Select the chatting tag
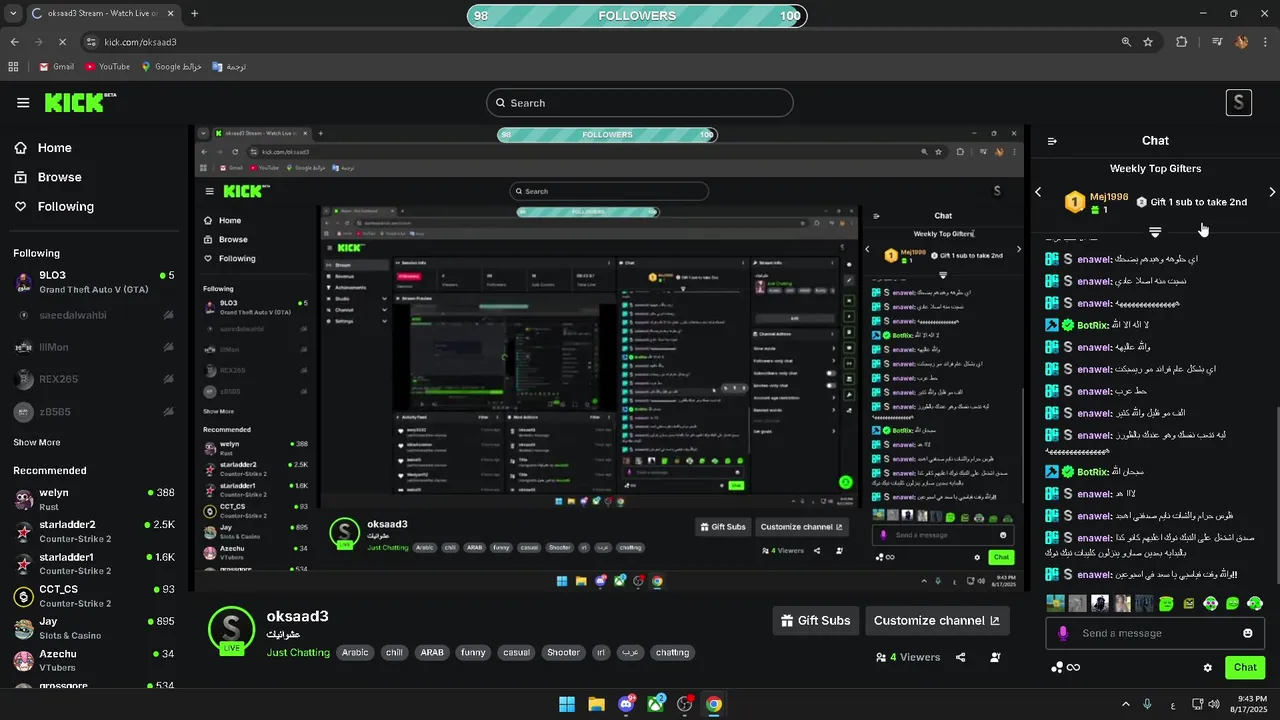Image resolution: width=1280 pixels, height=720 pixels. point(672,652)
